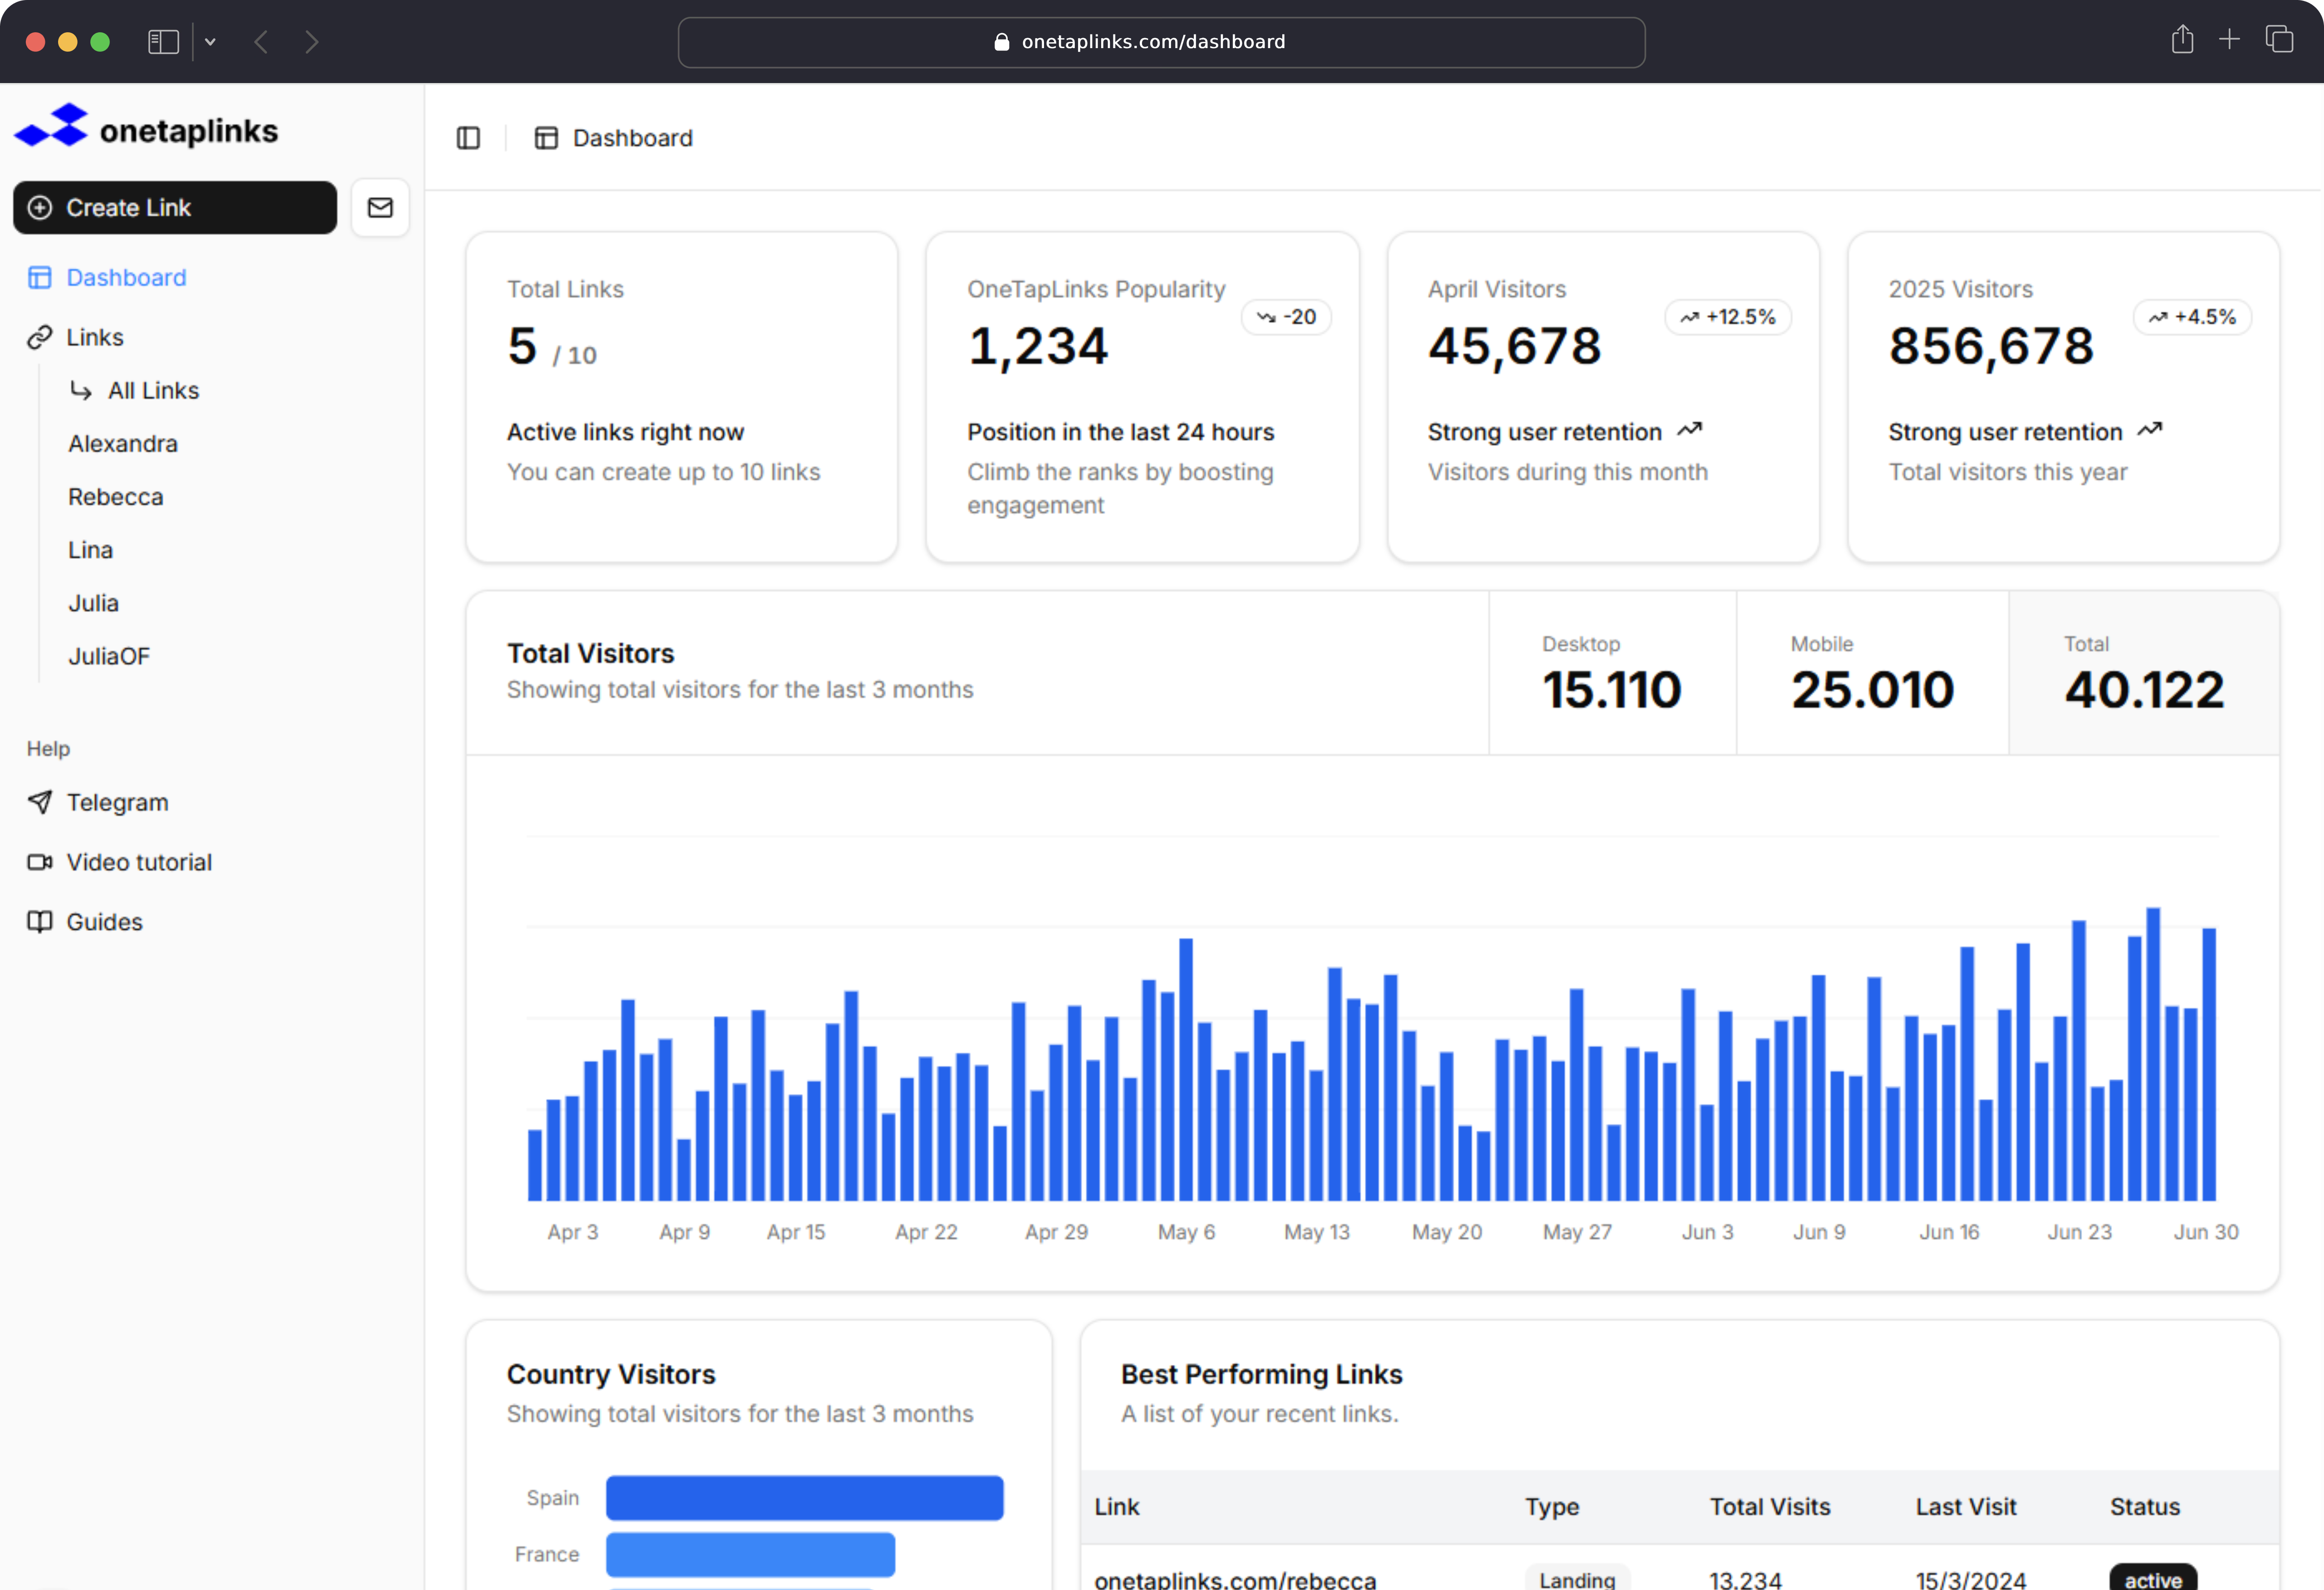Click the Links chain icon in sidebar
Image resolution: width=2324 pixels, height=1590 pixels.
39,337
